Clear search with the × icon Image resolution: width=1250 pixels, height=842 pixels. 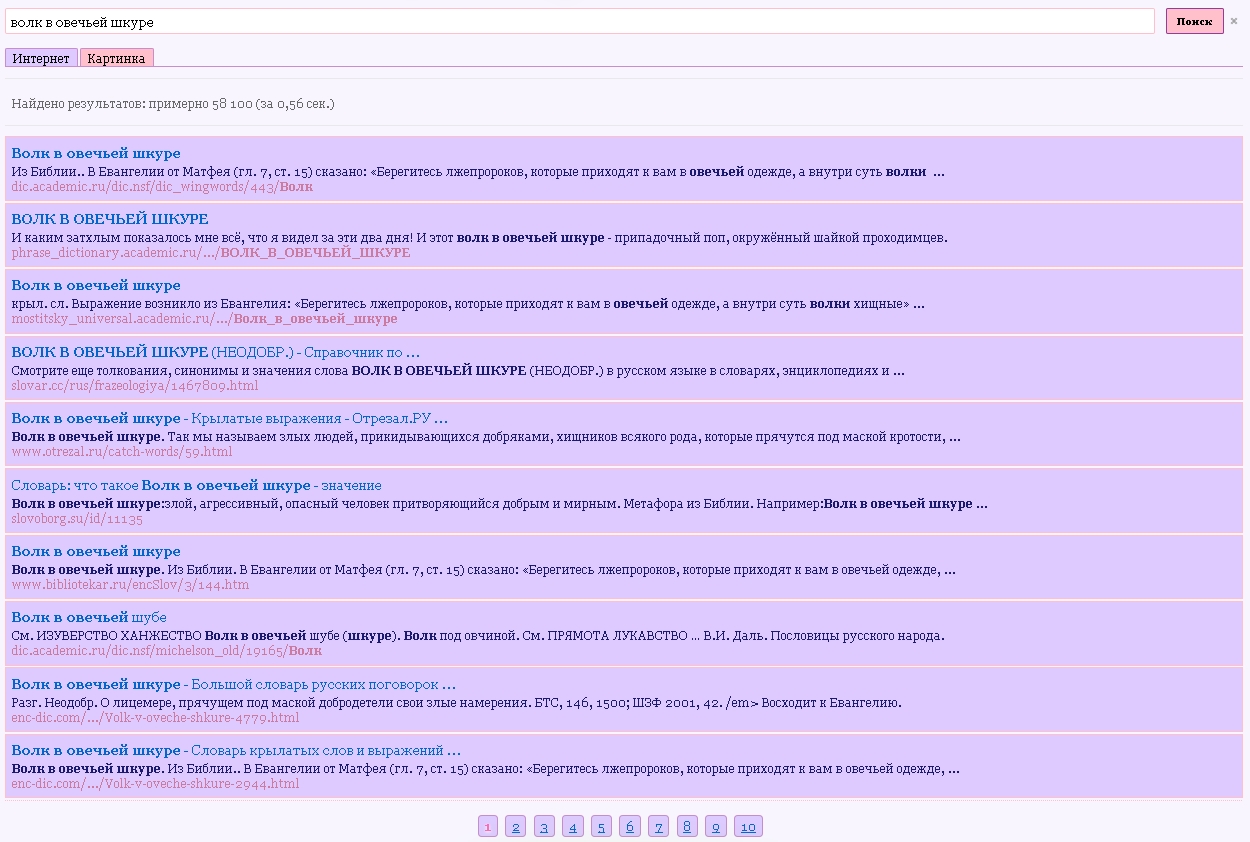pos(1234,21)
